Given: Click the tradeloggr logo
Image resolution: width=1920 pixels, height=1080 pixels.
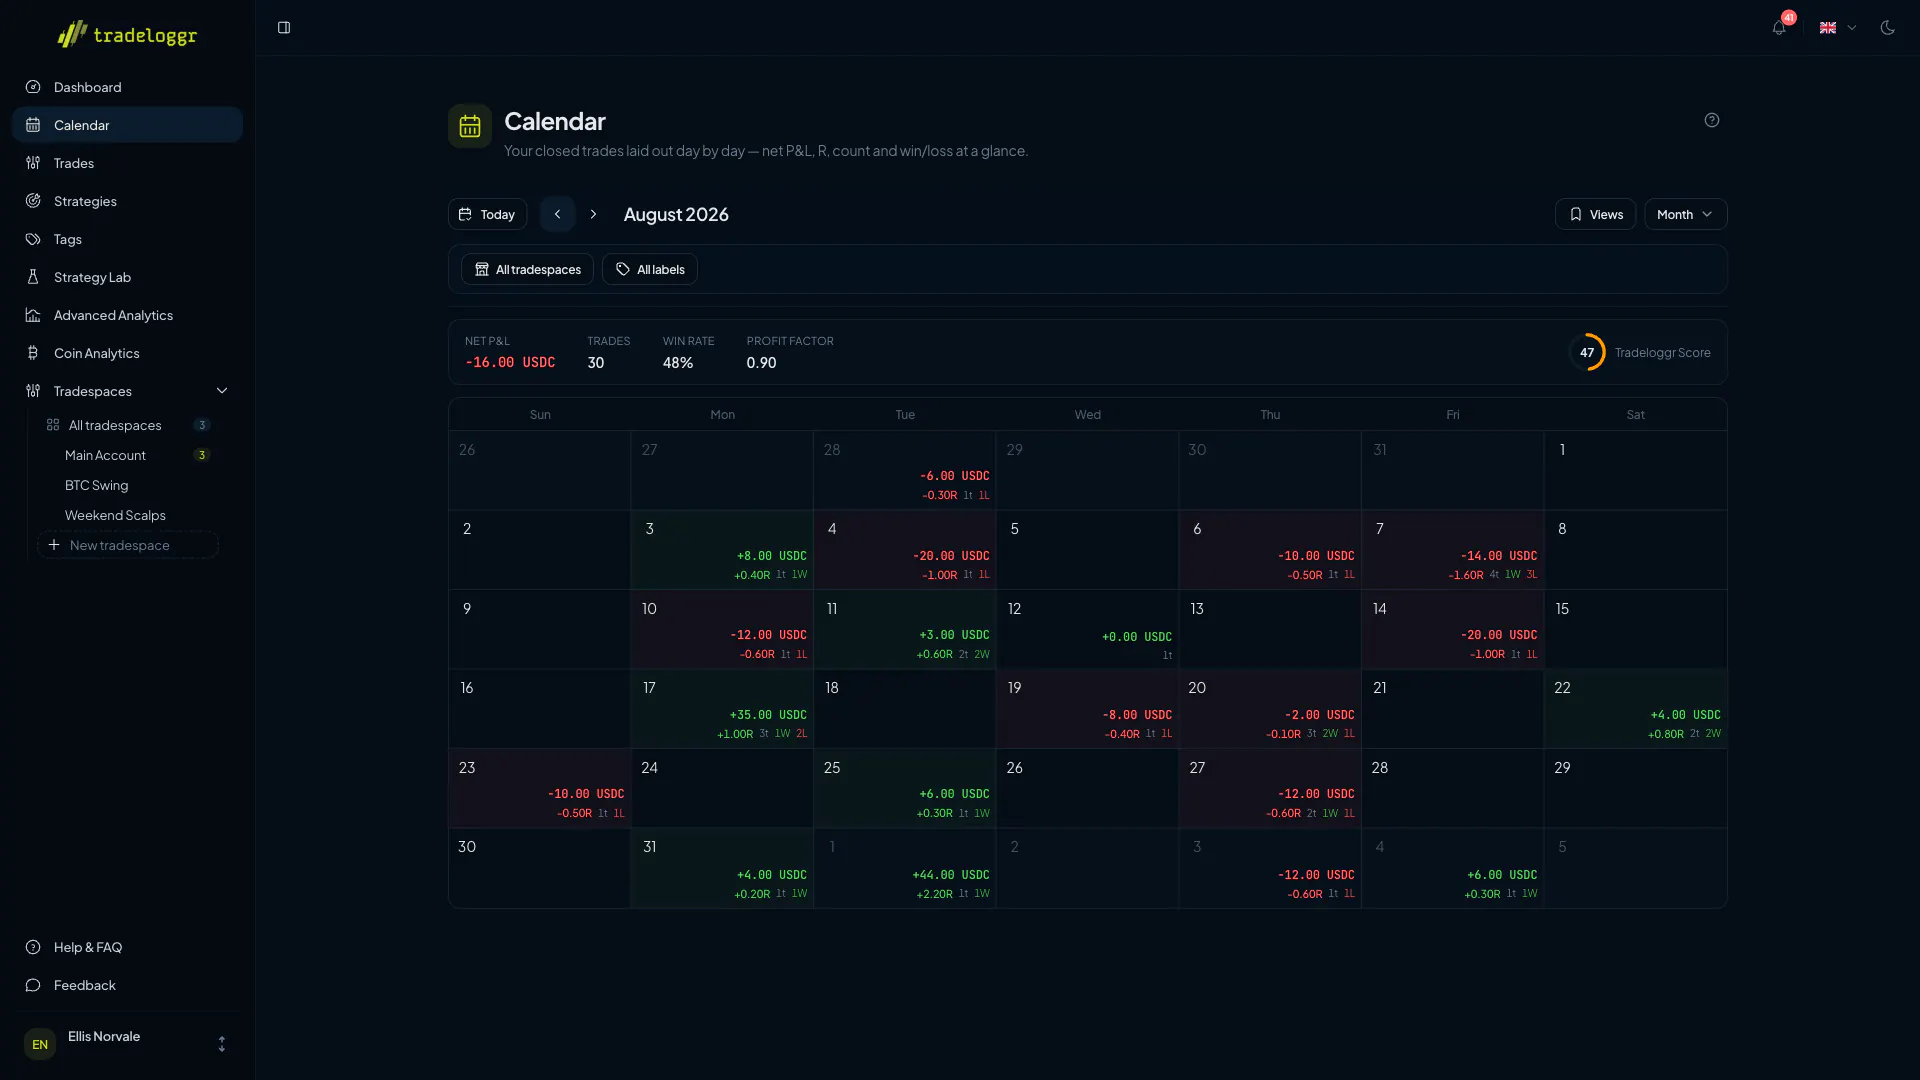Looking at the screenshot, I should click(x=127, y=35).
